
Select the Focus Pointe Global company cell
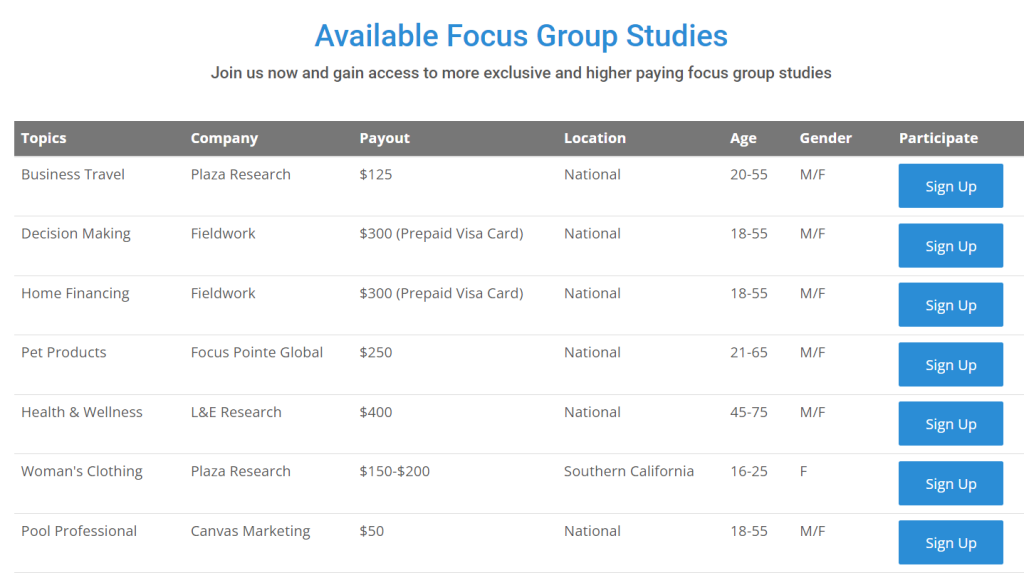(257, 352)
